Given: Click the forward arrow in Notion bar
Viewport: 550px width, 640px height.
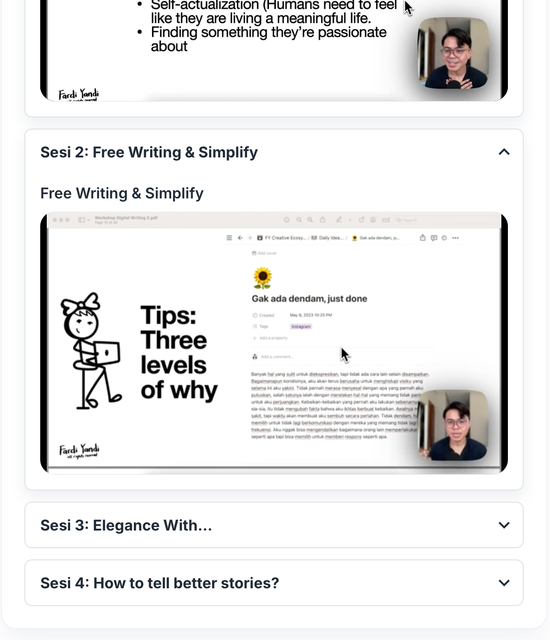Looking at the screenshot, I should [x=249, y=238].
